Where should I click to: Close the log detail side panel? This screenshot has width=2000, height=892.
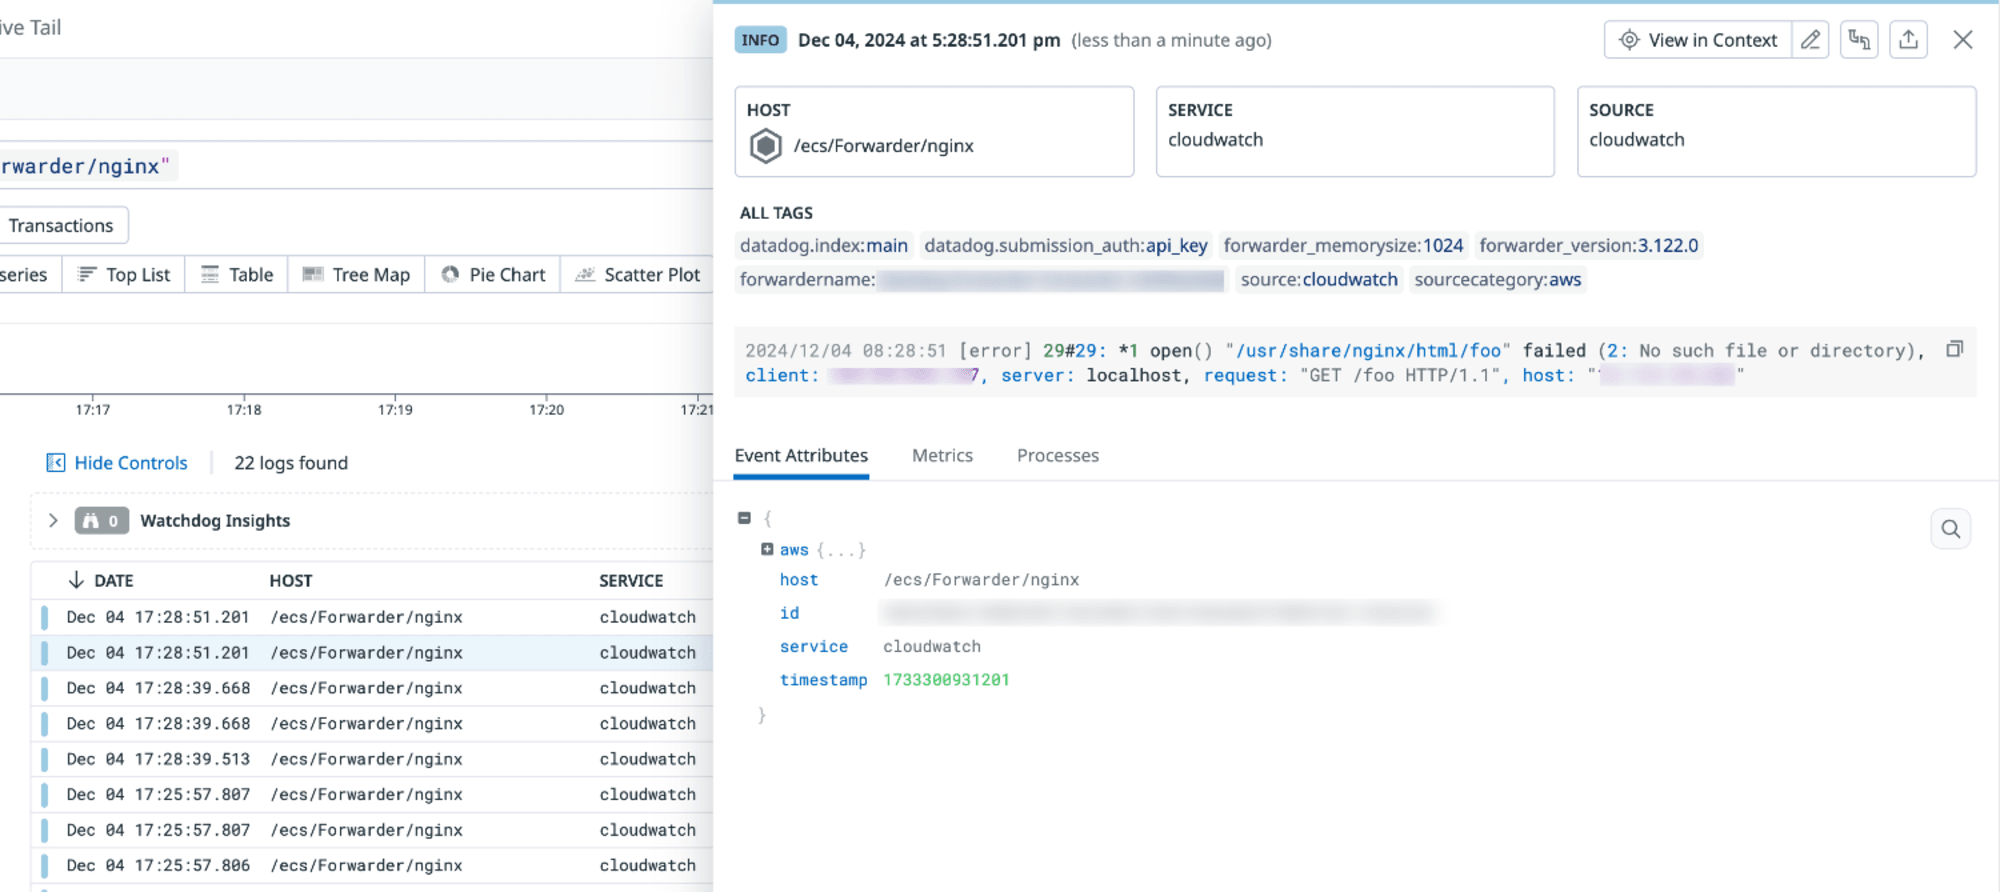click(1963, 40)
